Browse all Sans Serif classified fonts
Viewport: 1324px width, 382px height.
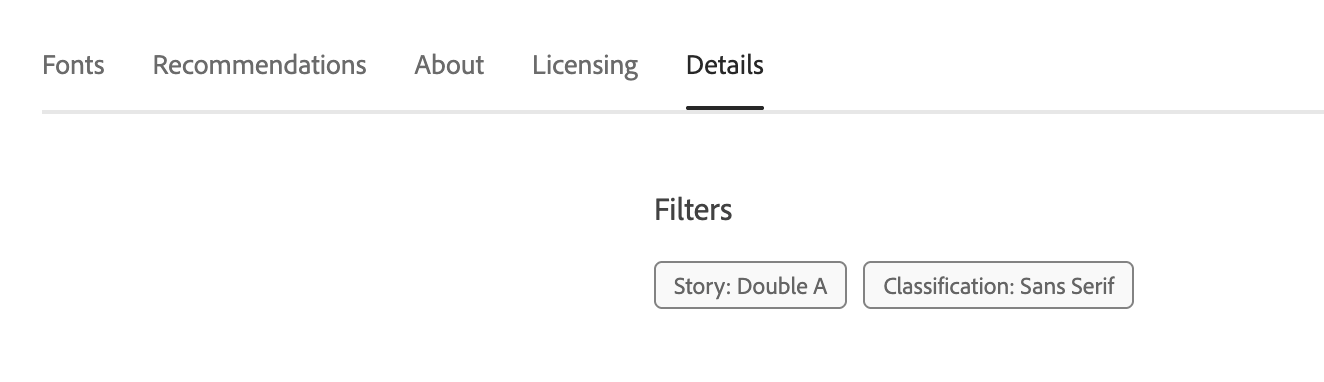(998, 286)
